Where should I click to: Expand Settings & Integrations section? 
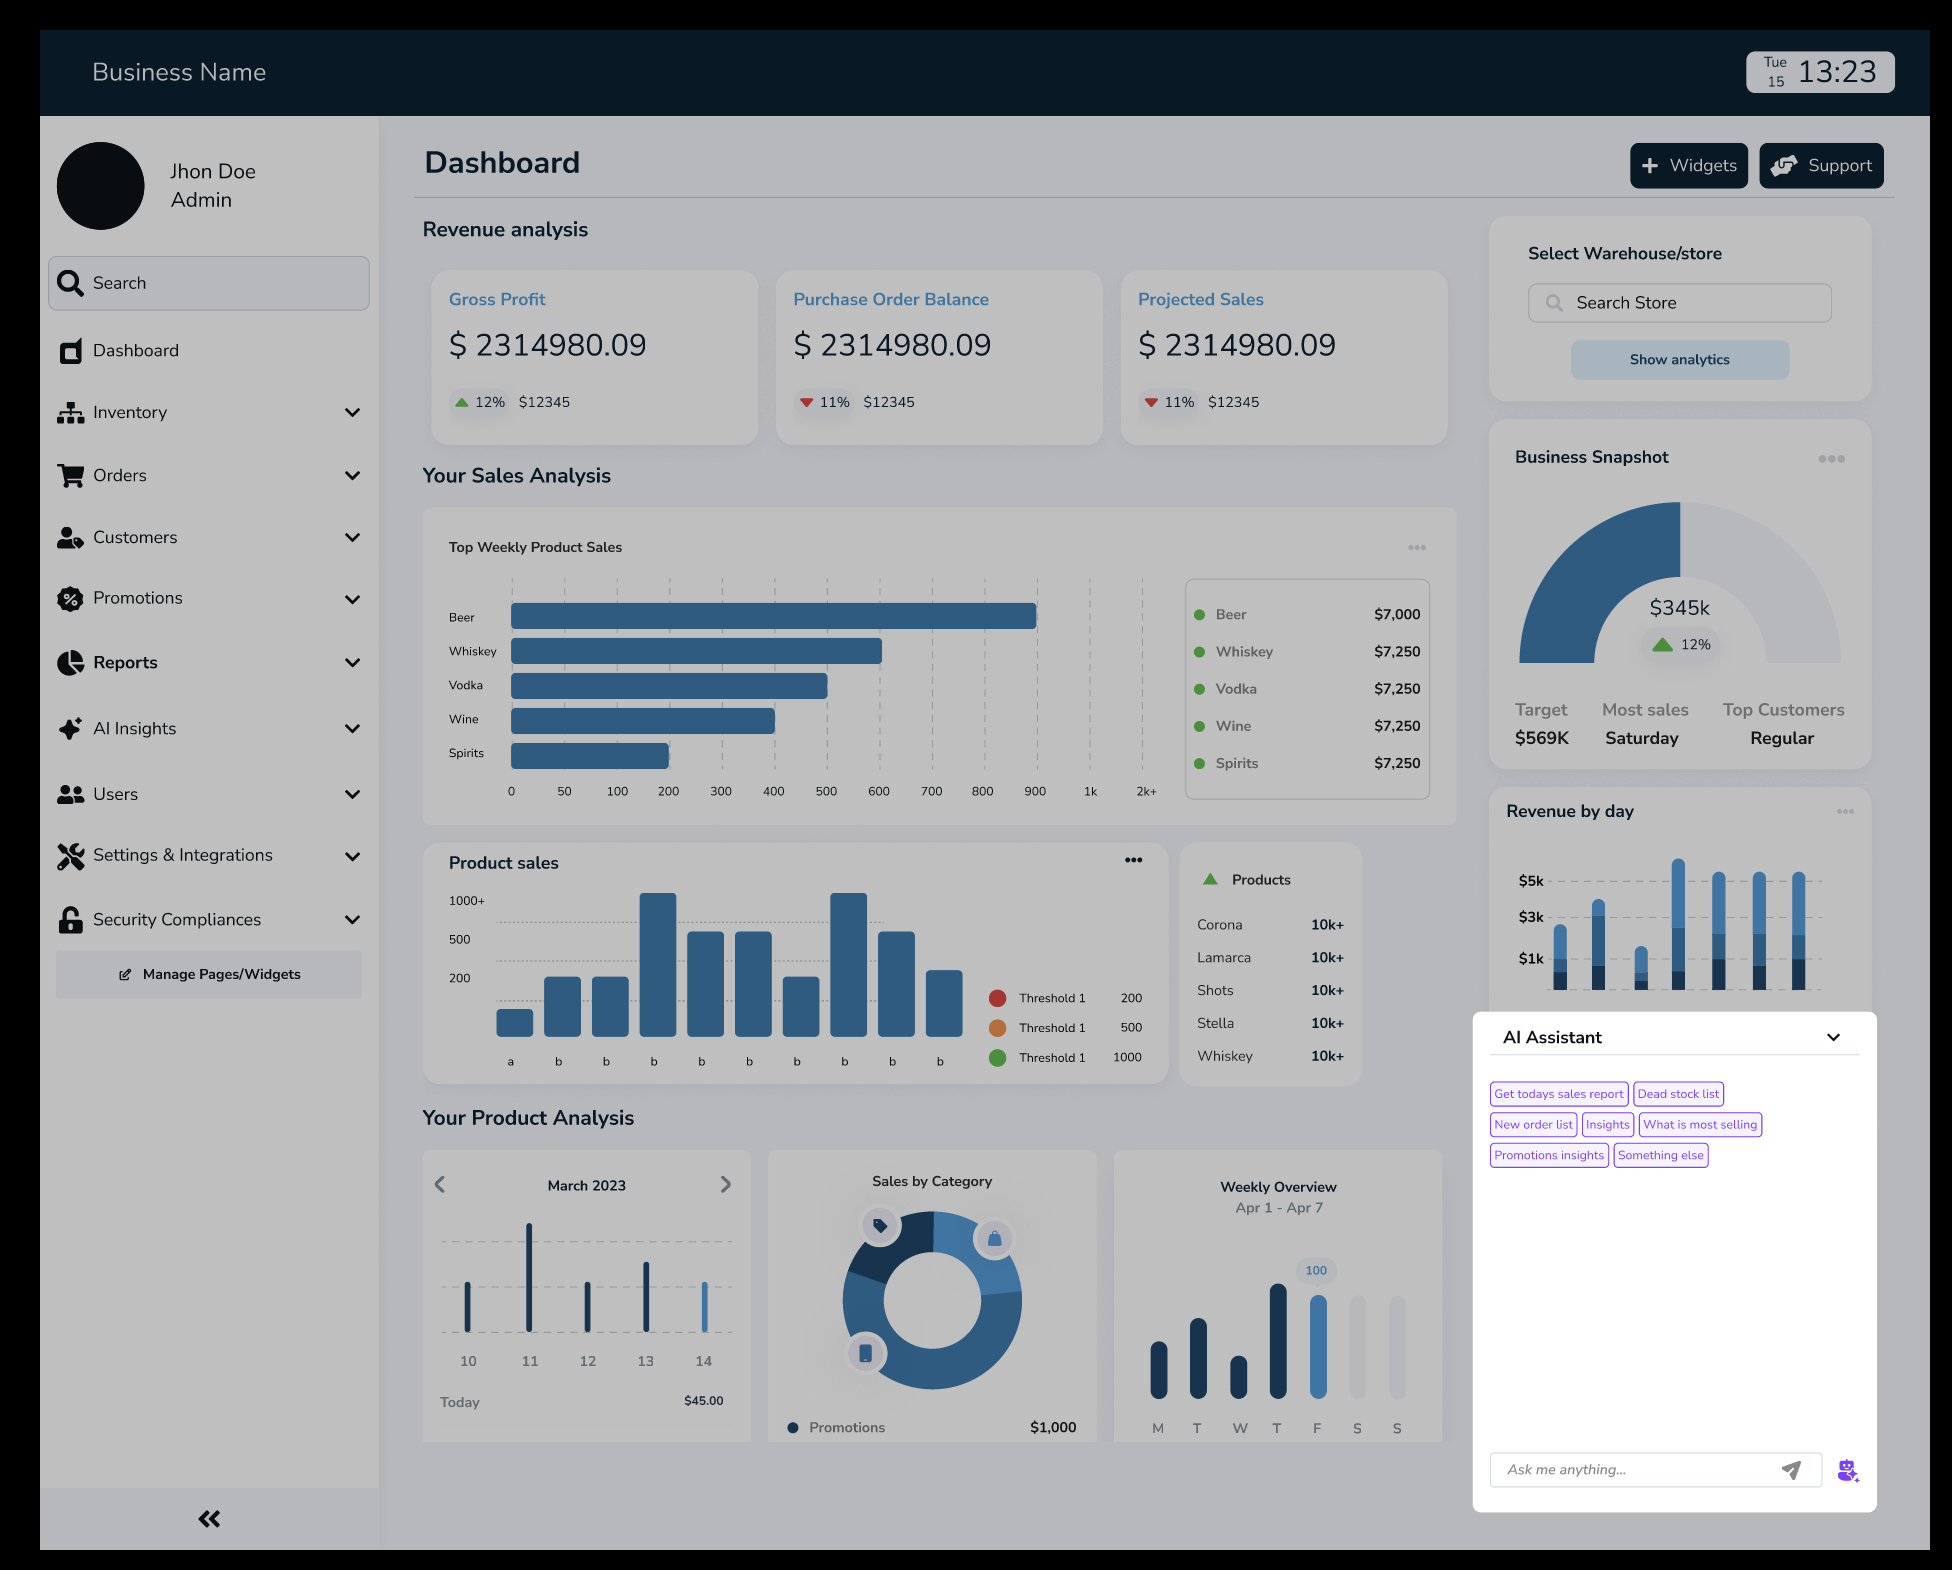pos(352,856)
